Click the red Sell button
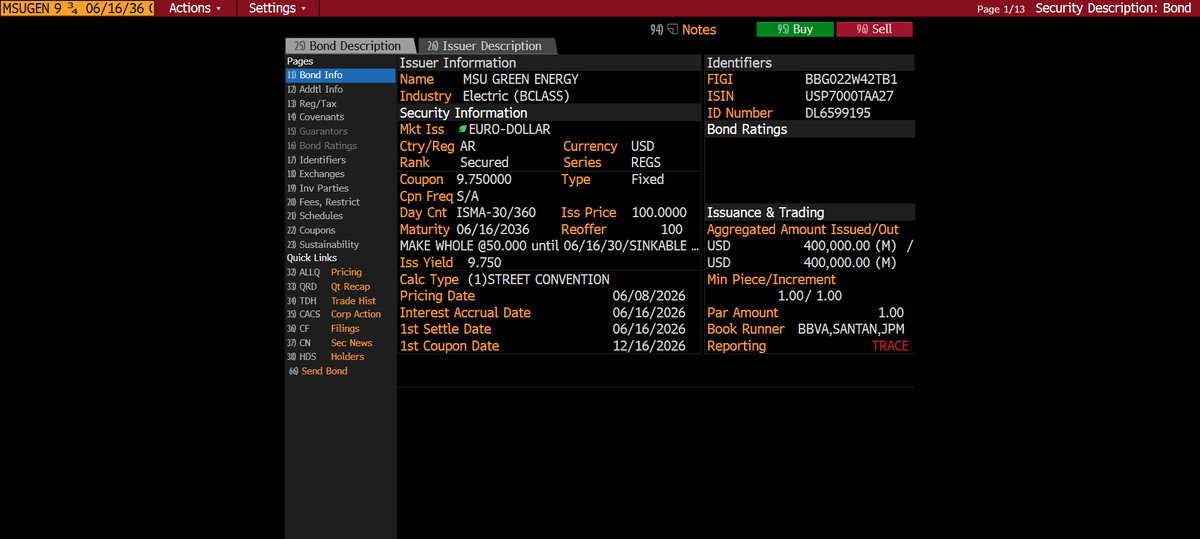This screenshot has width=1200, height=539. pos(874,30)
